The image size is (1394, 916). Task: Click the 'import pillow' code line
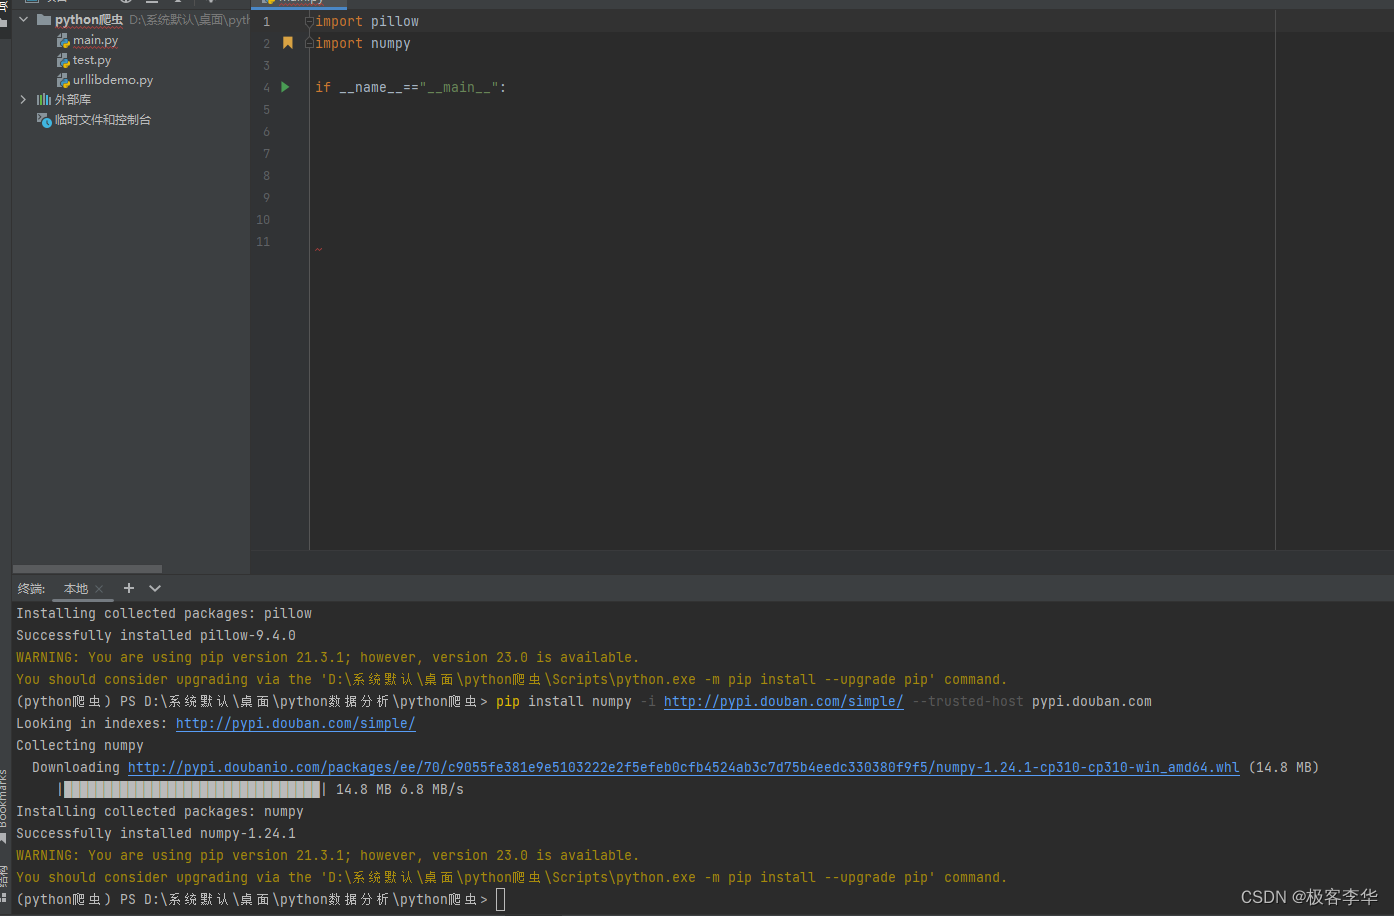[367, 21]
